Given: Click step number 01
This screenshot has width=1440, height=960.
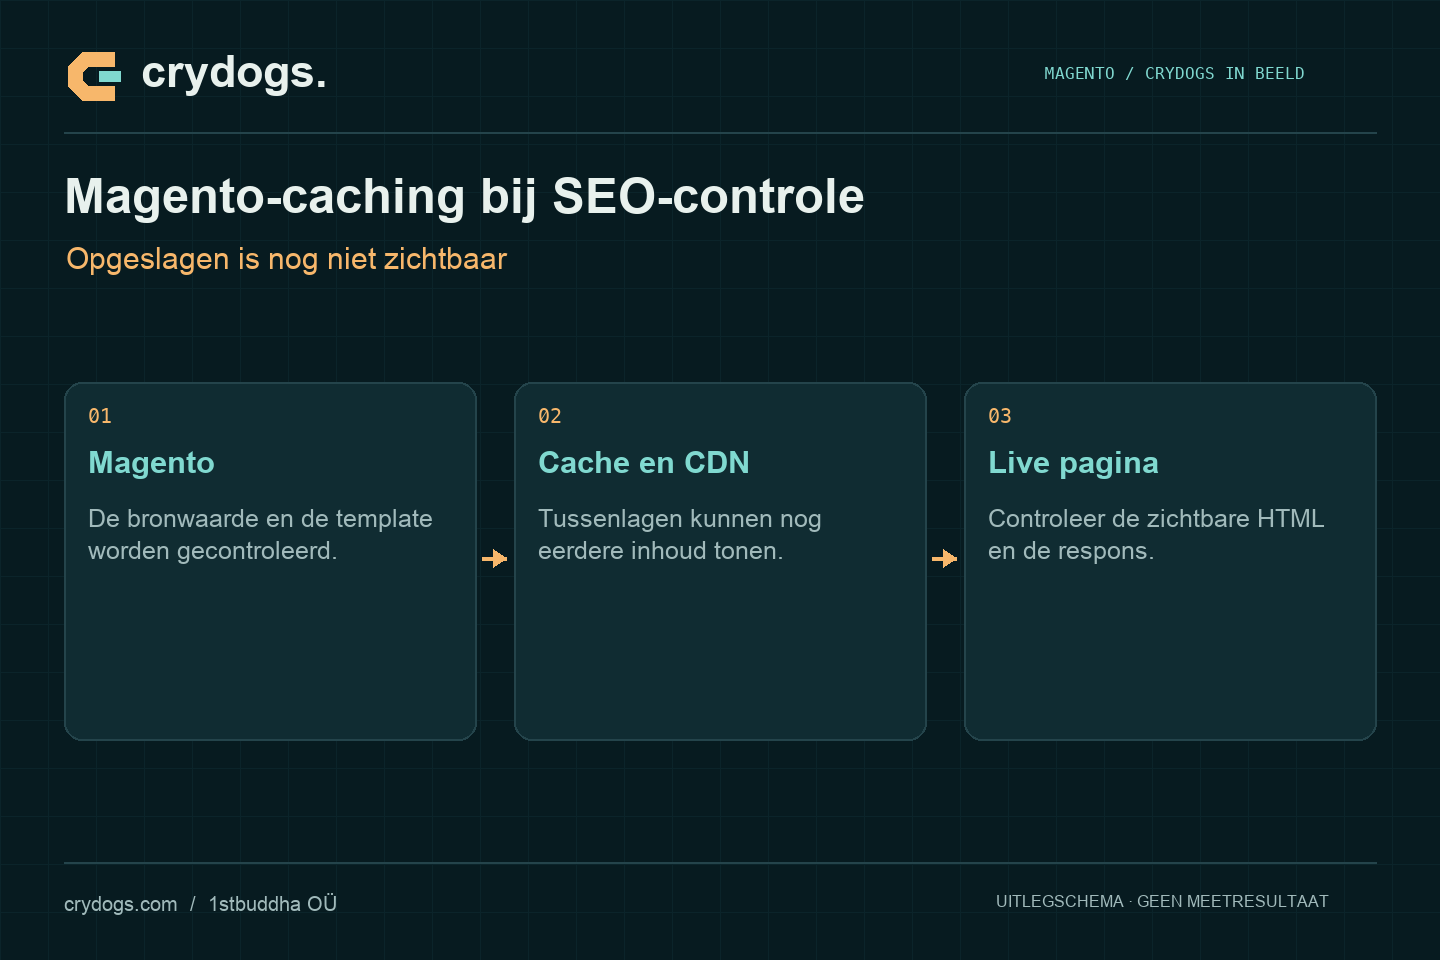Looking at the screenshot, I should pyautogui.click(x=100, y=416).
